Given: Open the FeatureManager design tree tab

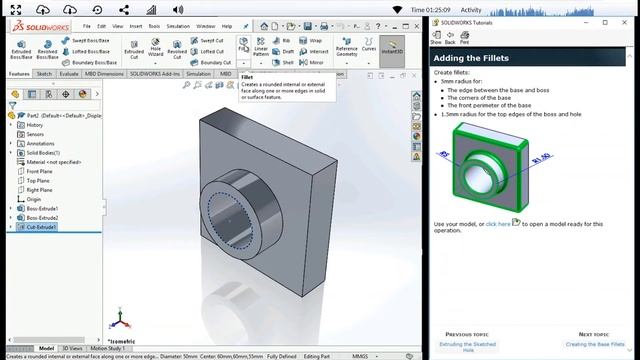Looking at the screenshot, I should point(15,94).
